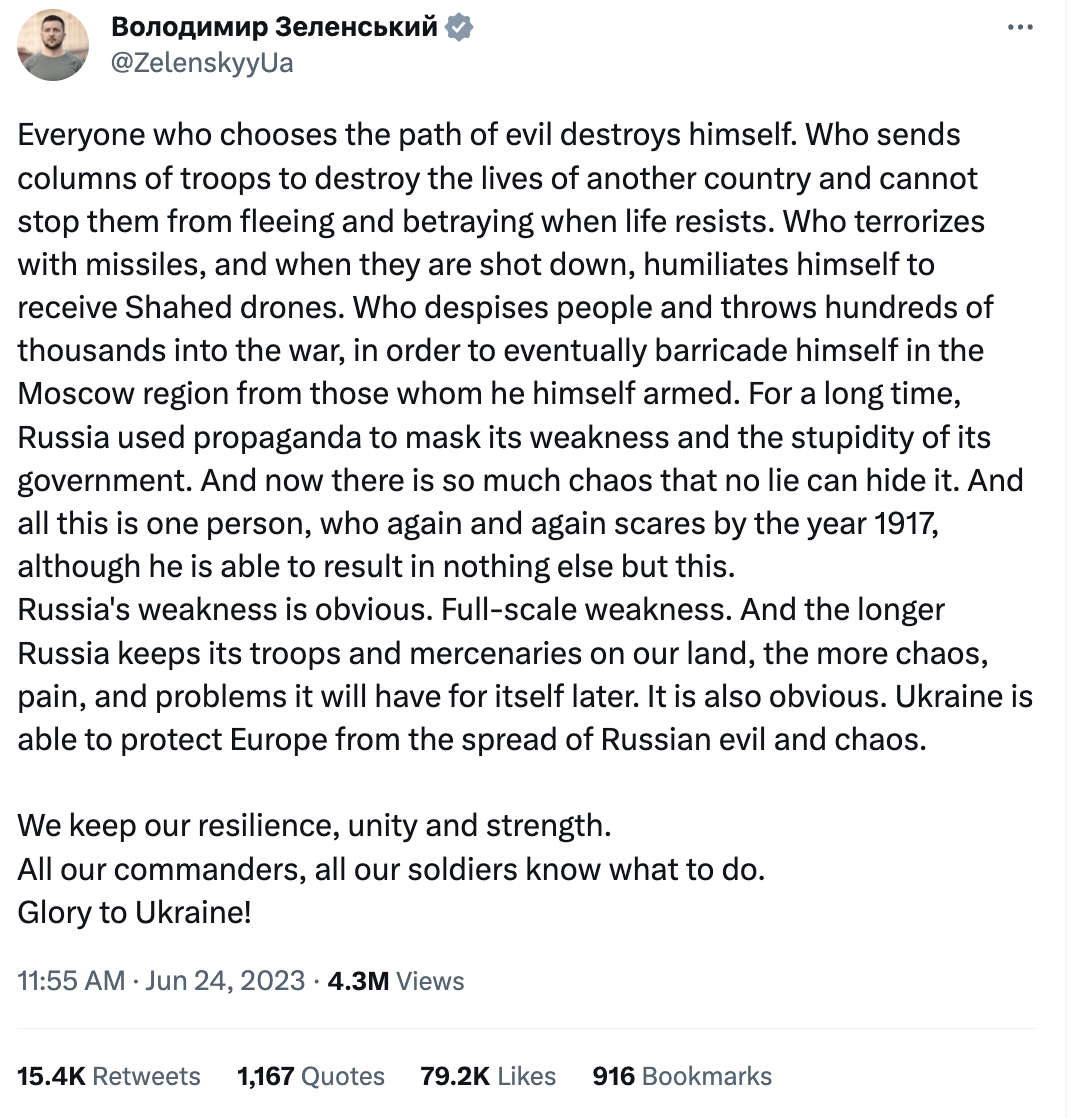Open the three-dot more options menu
Image resolution: width=1072 pixels, height=1118 pixels.
pos(1020,27)
